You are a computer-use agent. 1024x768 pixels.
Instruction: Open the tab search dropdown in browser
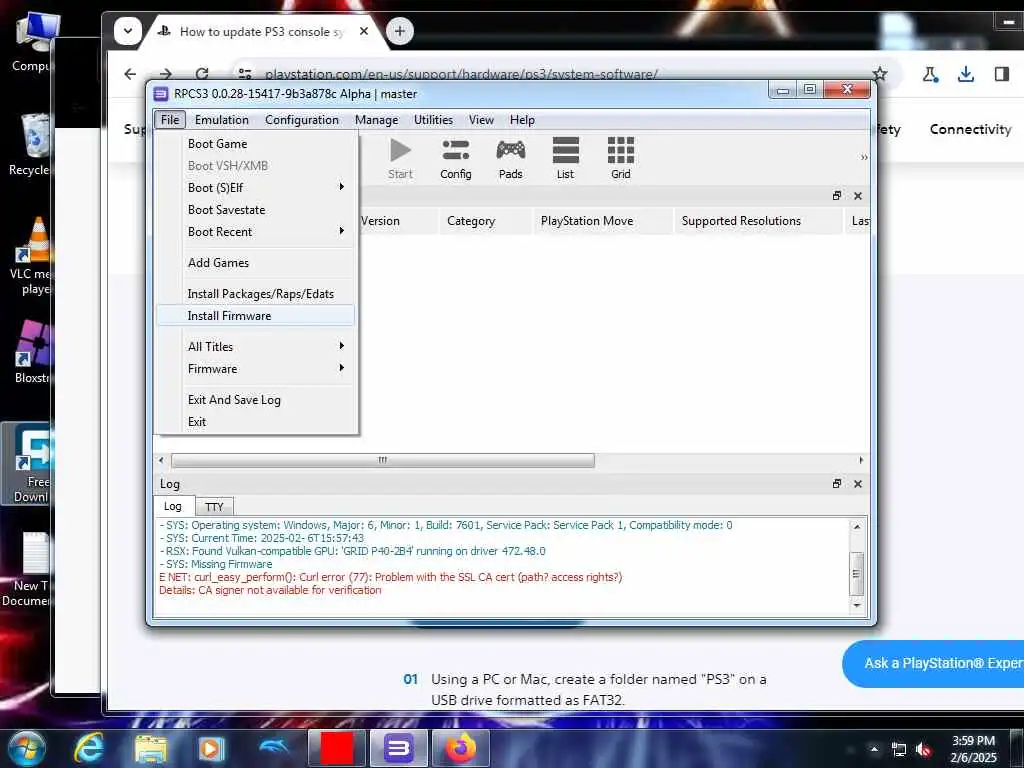128,31
